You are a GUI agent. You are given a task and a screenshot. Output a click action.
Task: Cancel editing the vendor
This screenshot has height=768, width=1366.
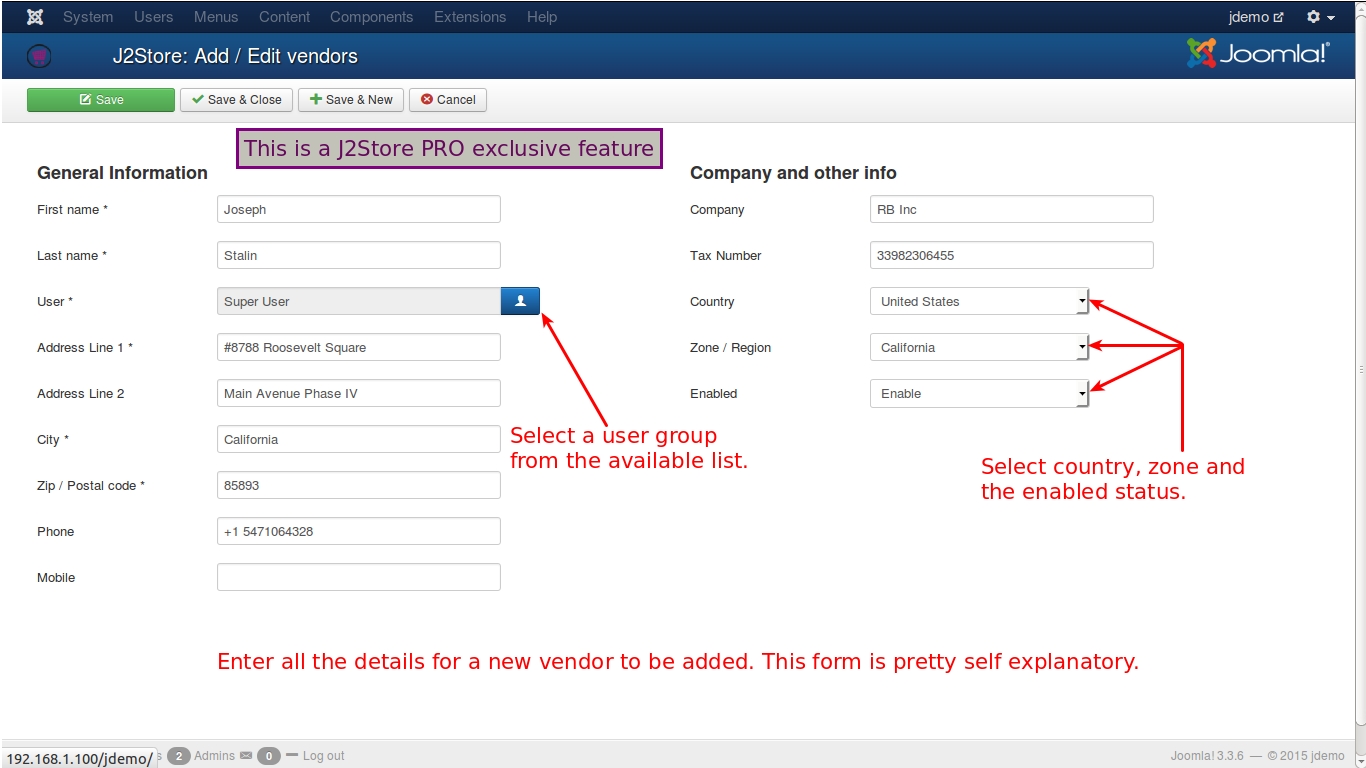pos(448,100)
